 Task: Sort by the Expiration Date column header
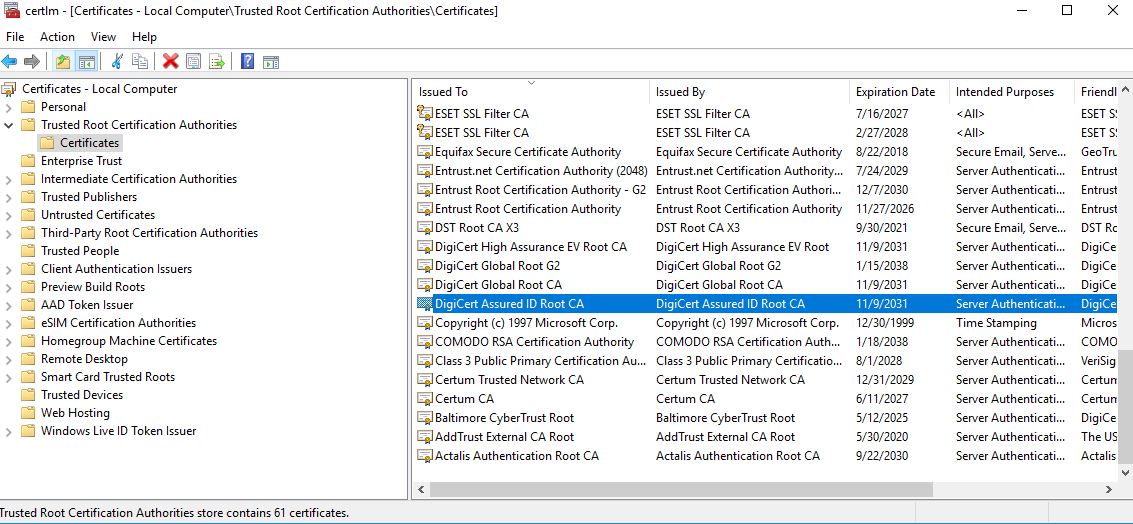tap(899, 92)
